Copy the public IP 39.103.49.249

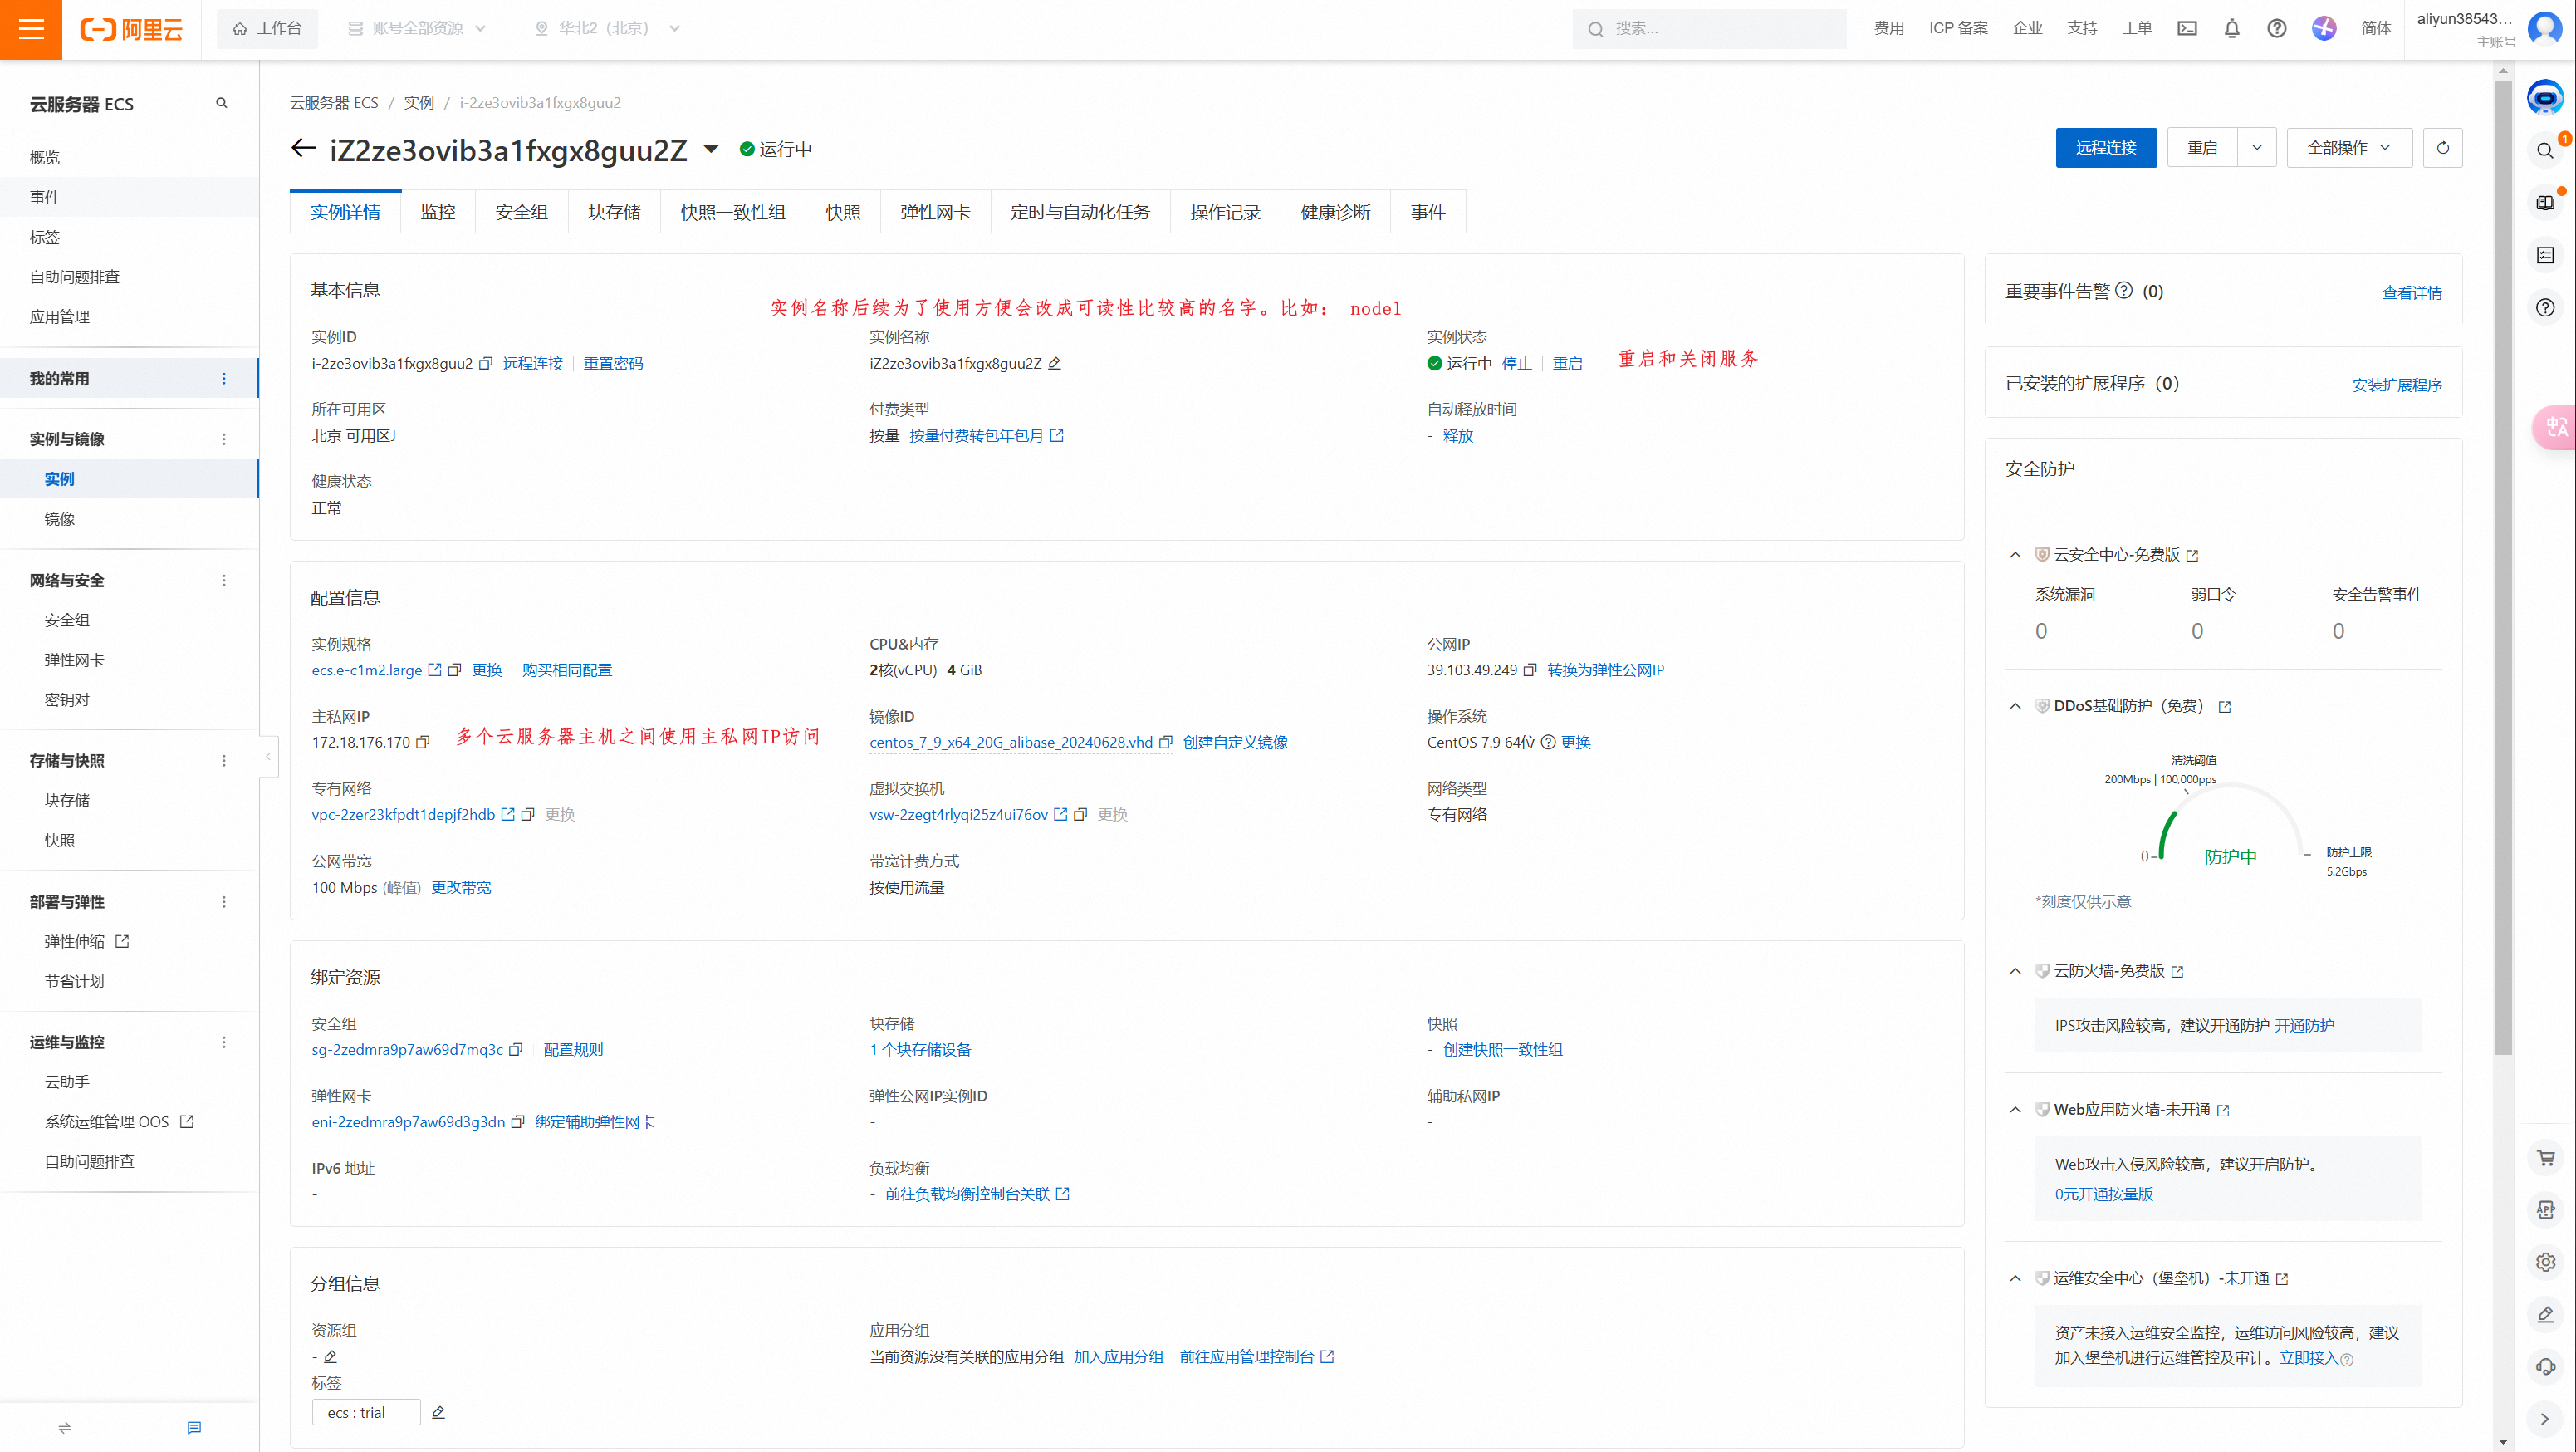click(1529, 670)
